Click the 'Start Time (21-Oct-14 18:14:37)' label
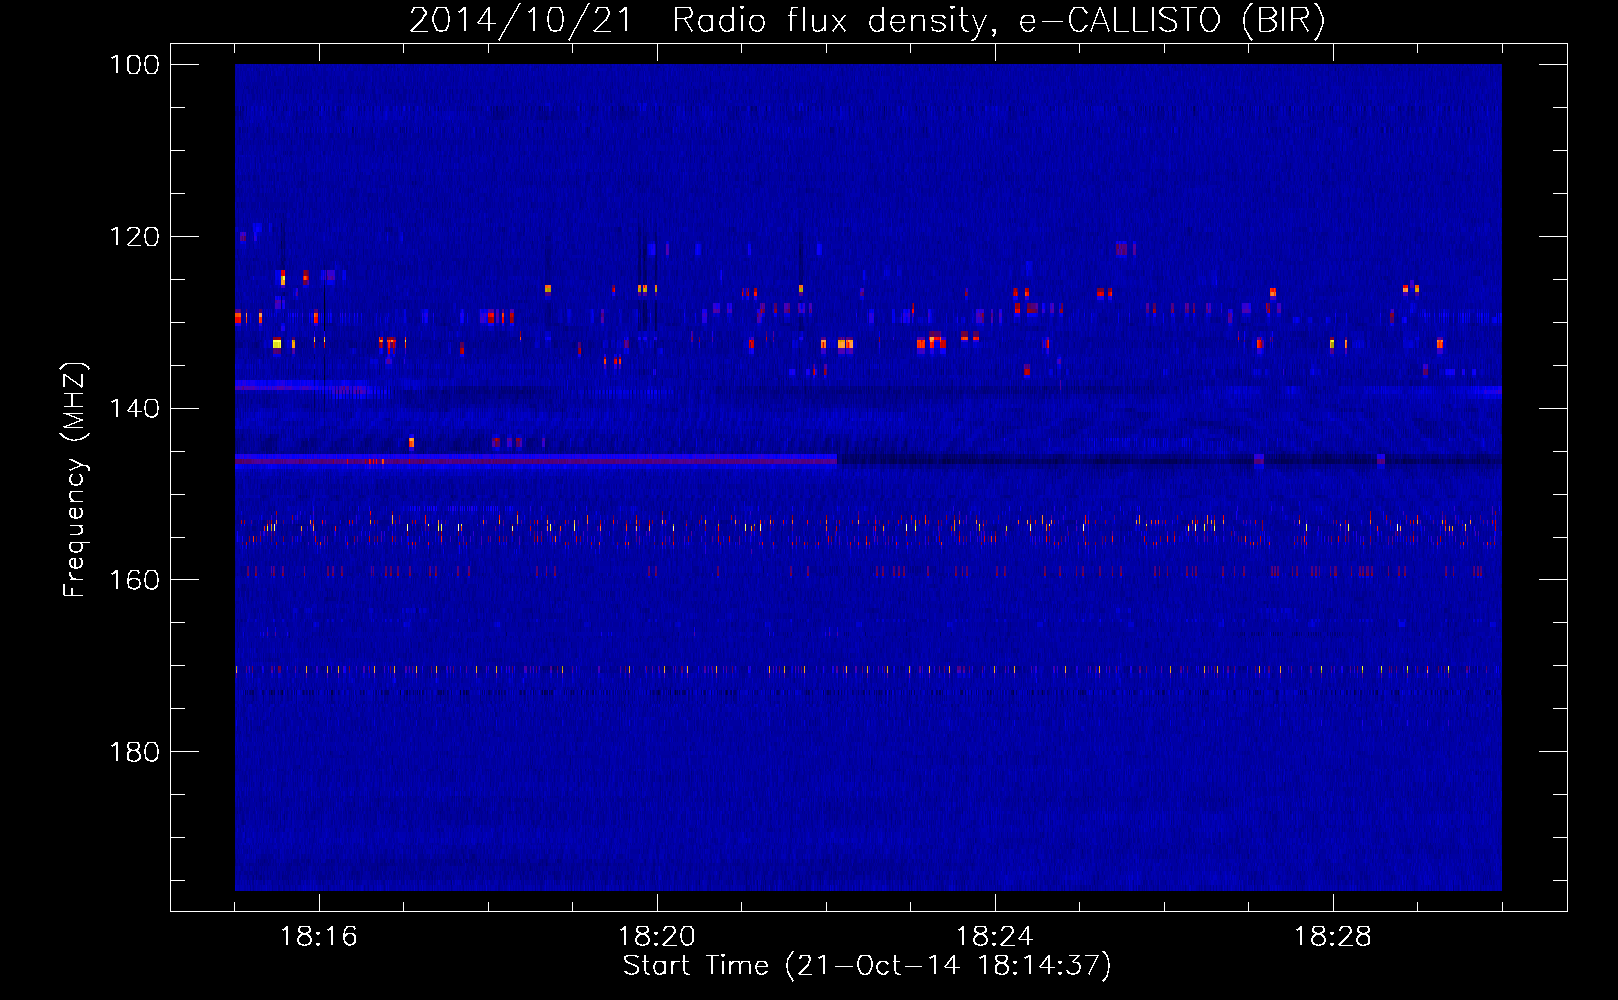 (867, 966)
